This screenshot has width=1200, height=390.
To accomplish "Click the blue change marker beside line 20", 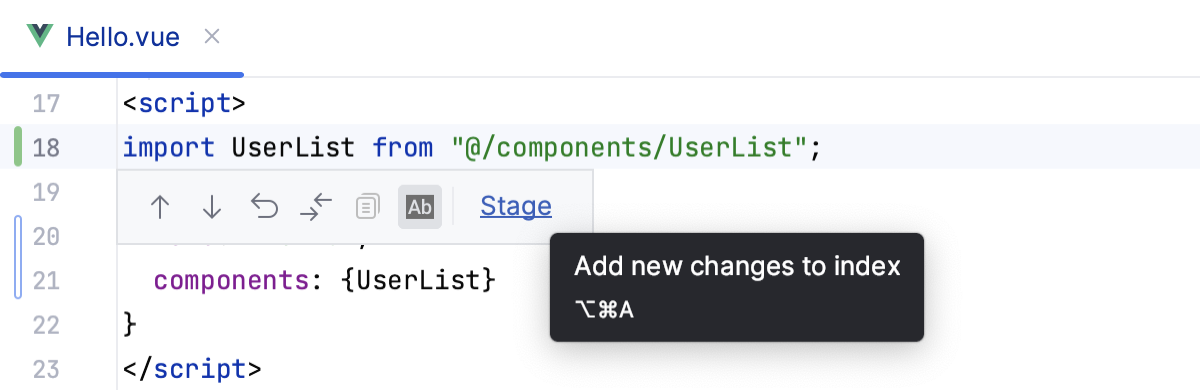I will [18, 257].
